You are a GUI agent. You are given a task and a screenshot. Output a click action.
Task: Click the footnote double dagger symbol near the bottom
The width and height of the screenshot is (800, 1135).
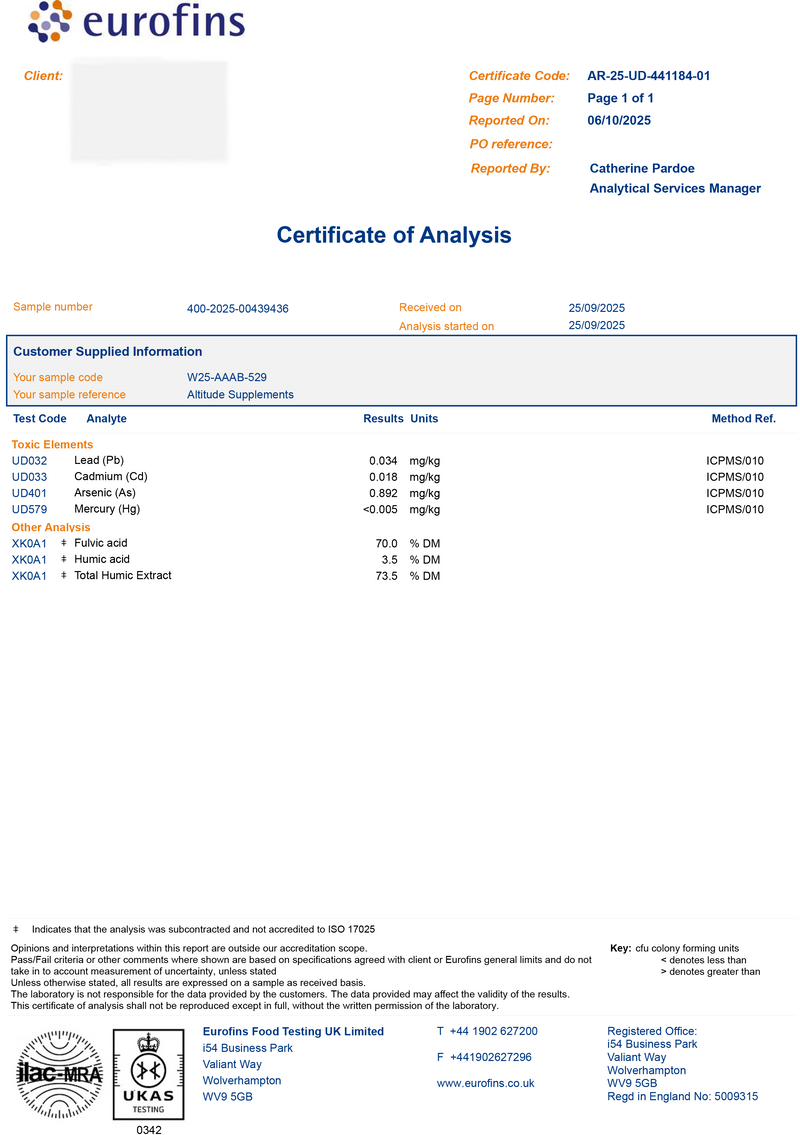(x=16, y=929)
